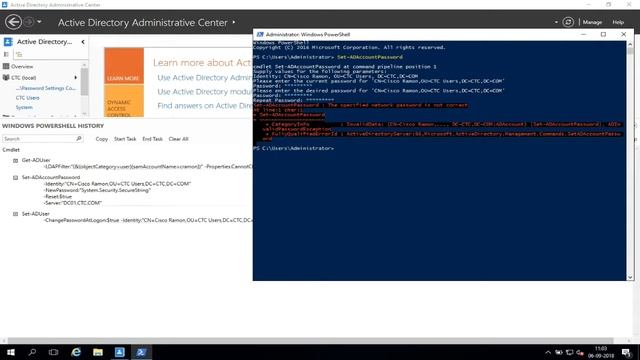The width and height of the screenshot is (640, 360).
Task: Switch to PowerShell taskbar icon
Action: point(141,352)
